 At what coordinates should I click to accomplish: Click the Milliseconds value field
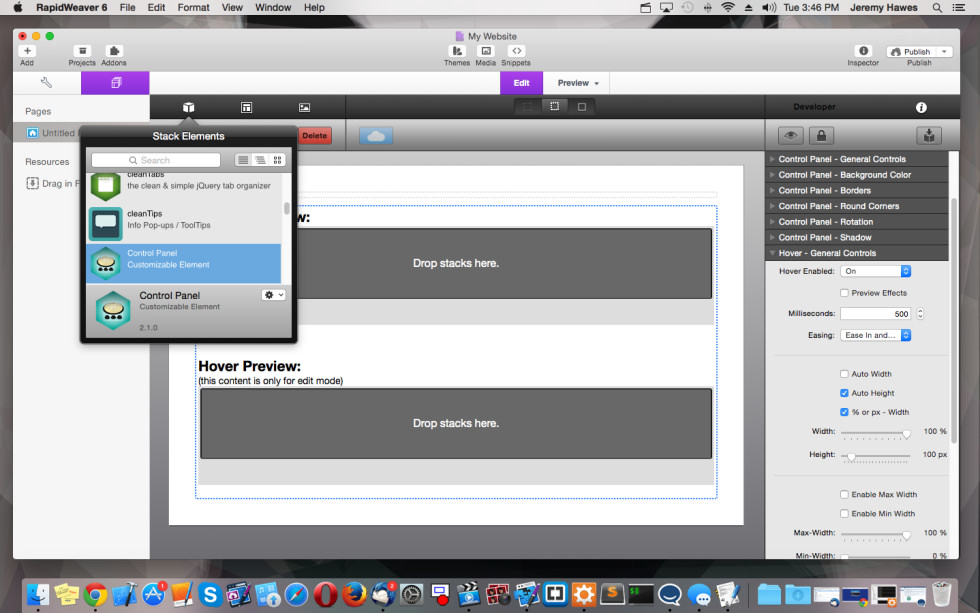point(876,314)
